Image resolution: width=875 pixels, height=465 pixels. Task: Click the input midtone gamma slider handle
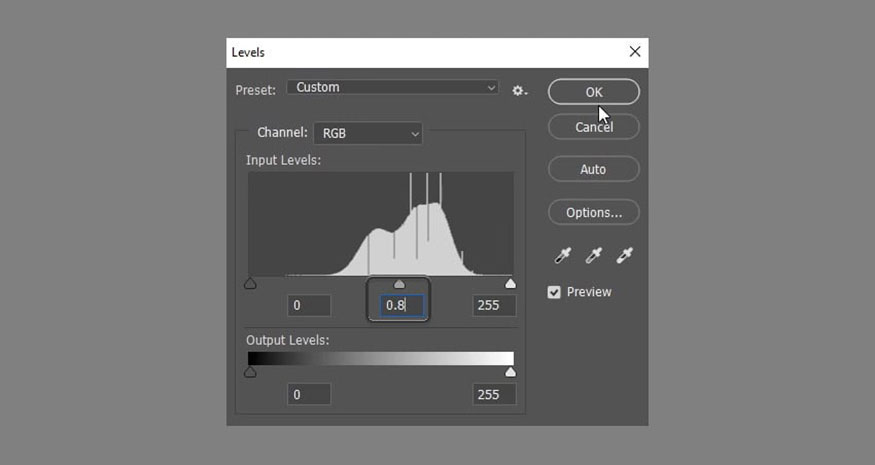pyautogui.click(x=399, y=285)
